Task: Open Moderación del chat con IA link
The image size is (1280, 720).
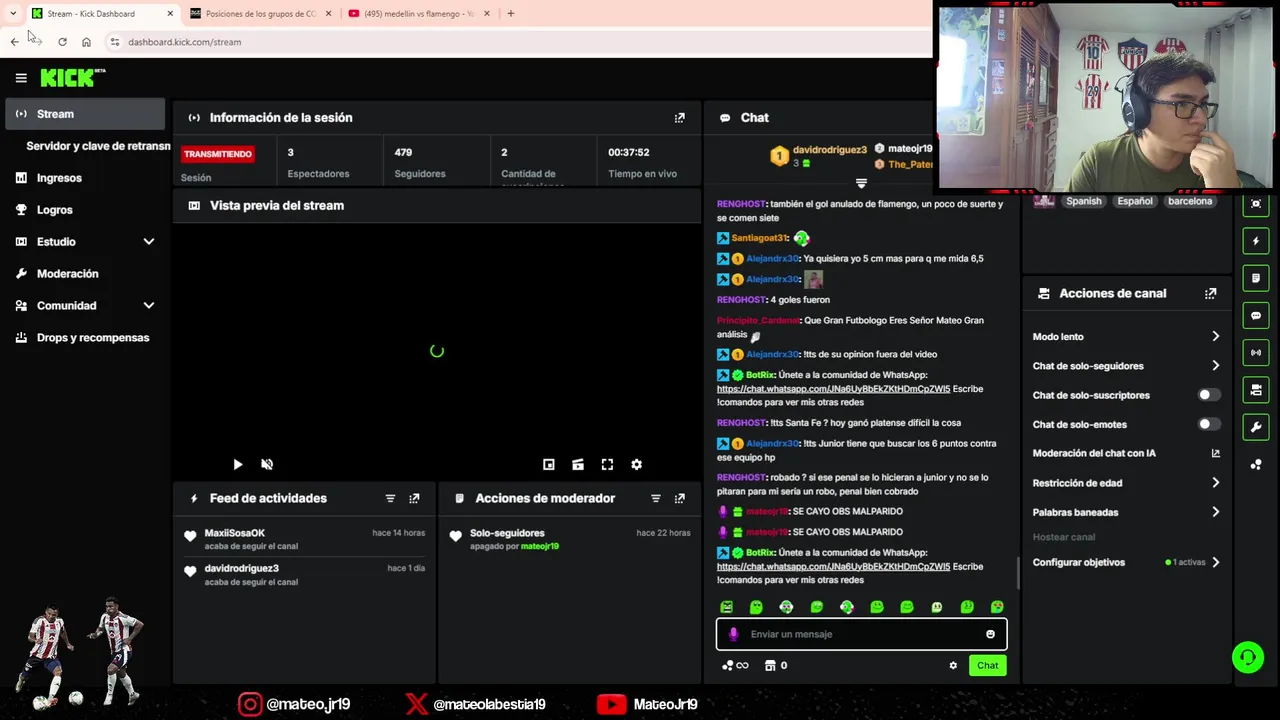Action: tap(1126, 453)
